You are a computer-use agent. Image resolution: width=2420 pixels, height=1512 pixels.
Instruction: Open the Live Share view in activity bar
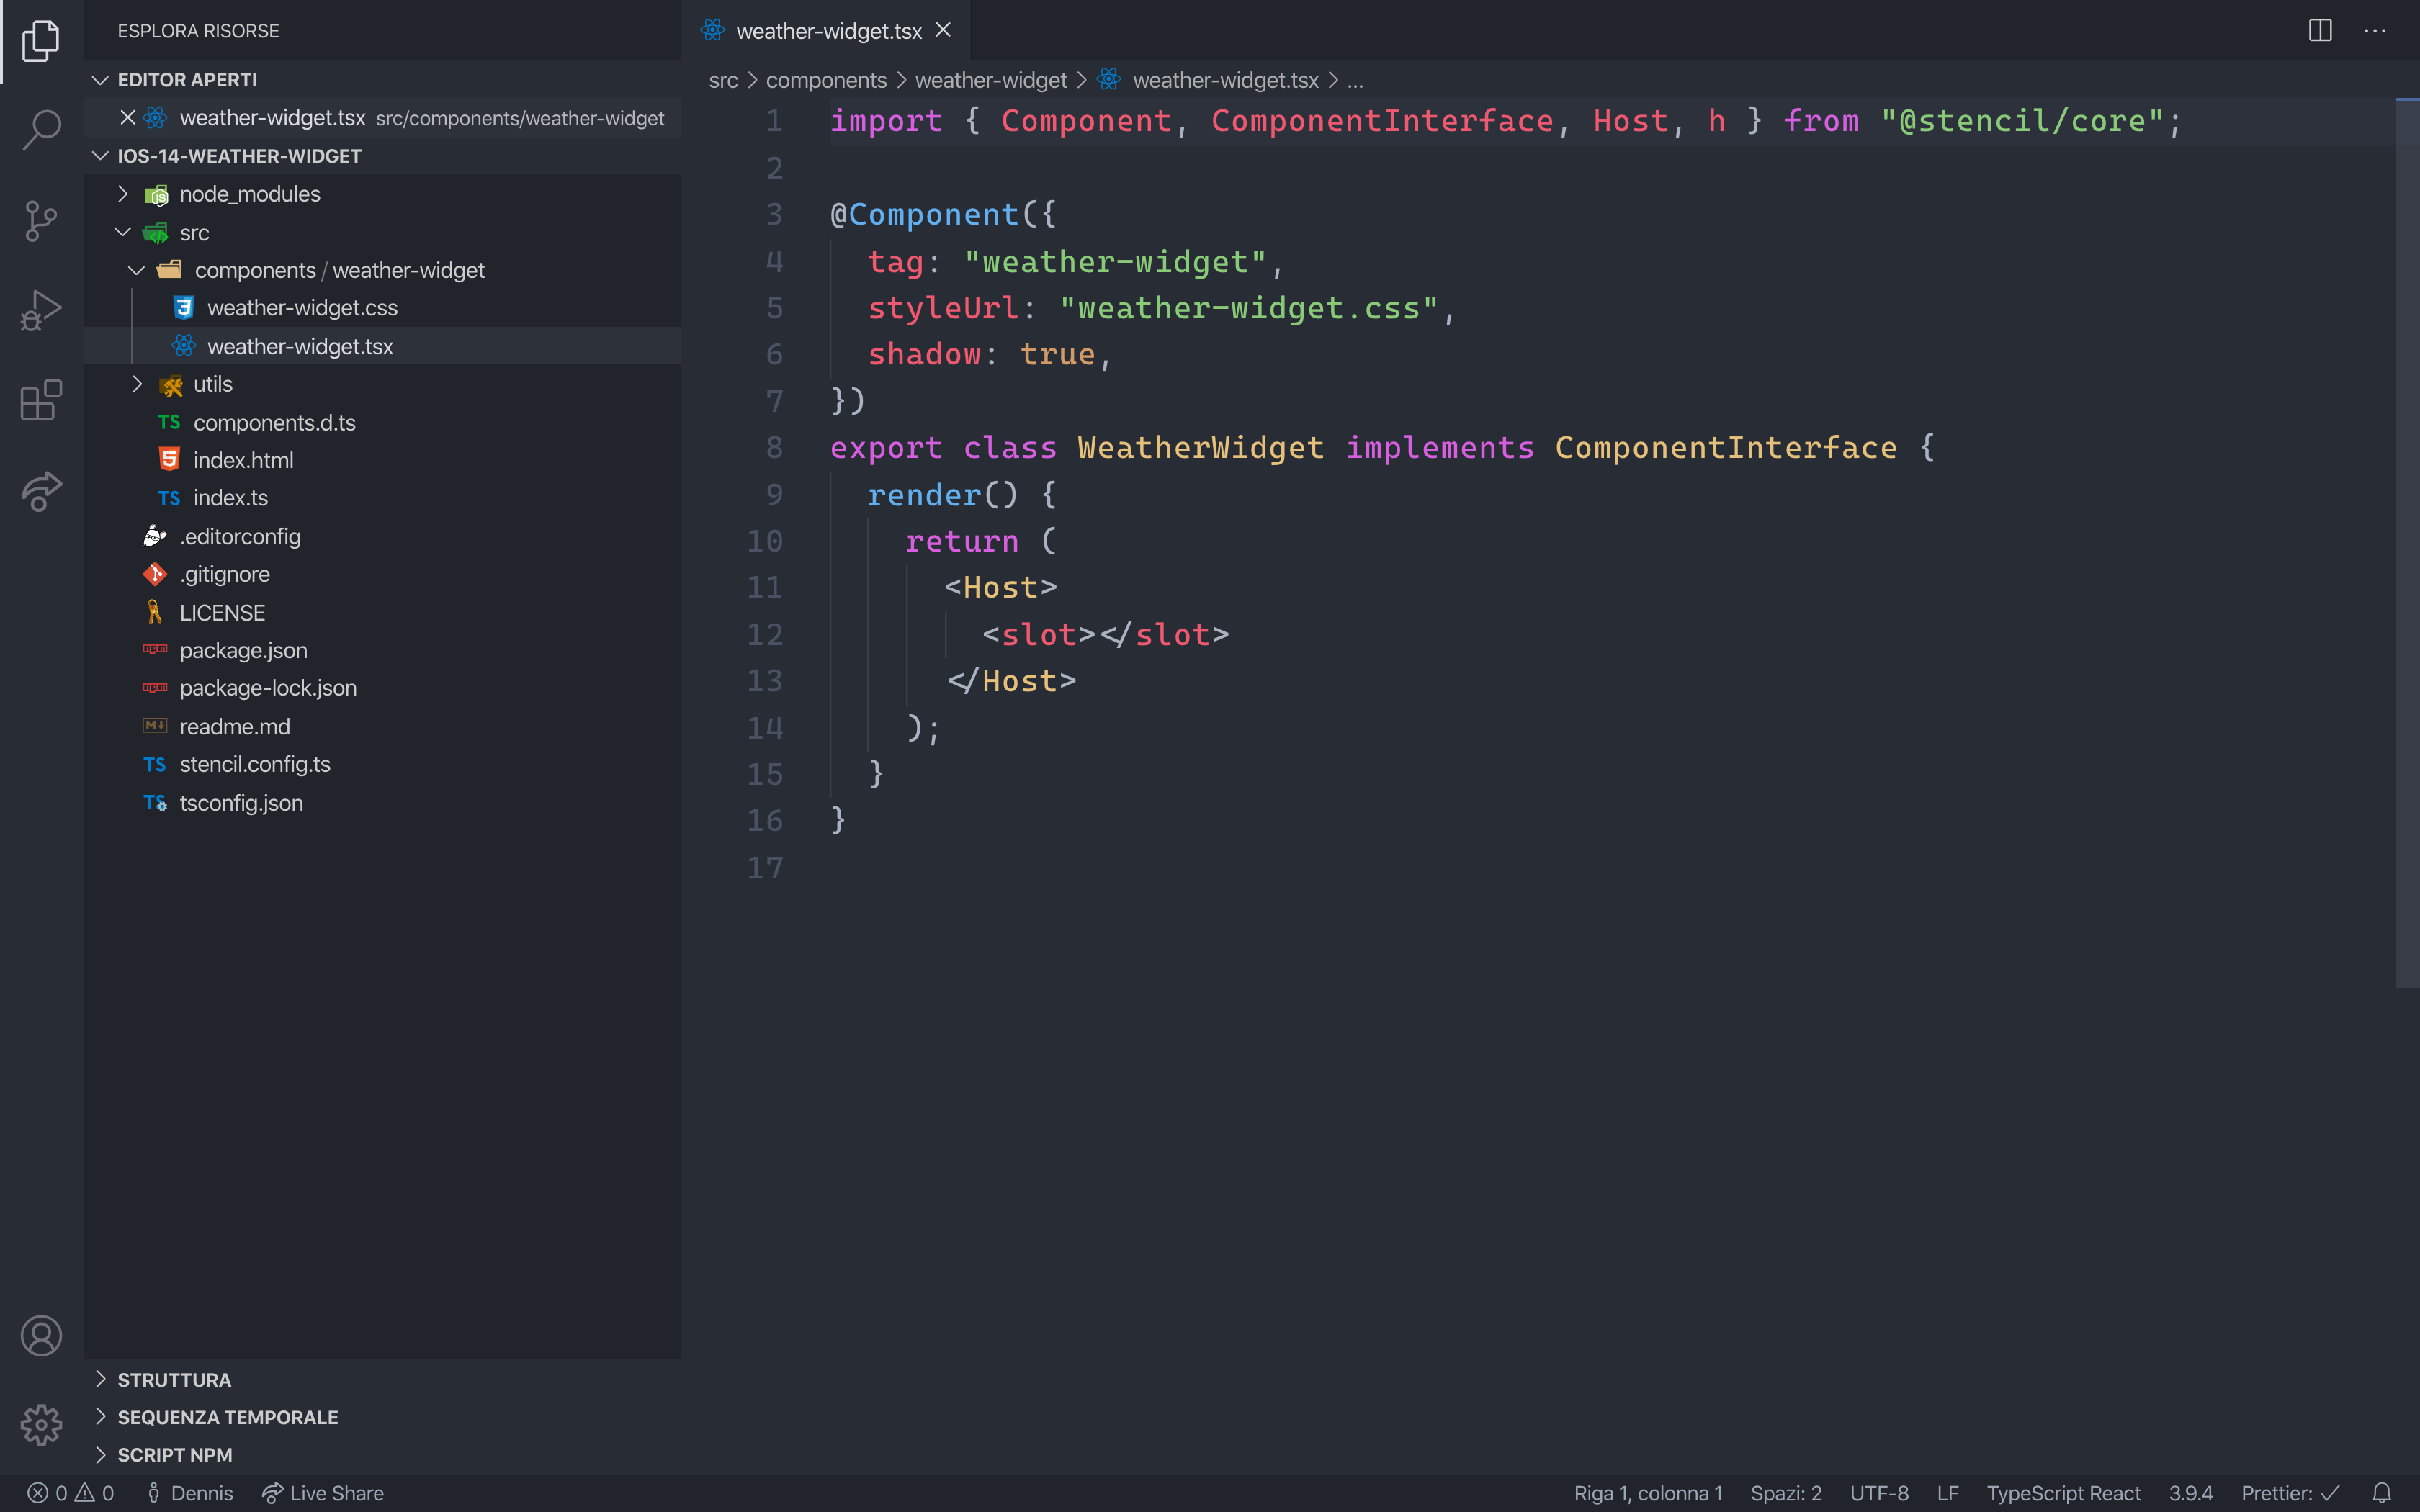tap(41, 490)
